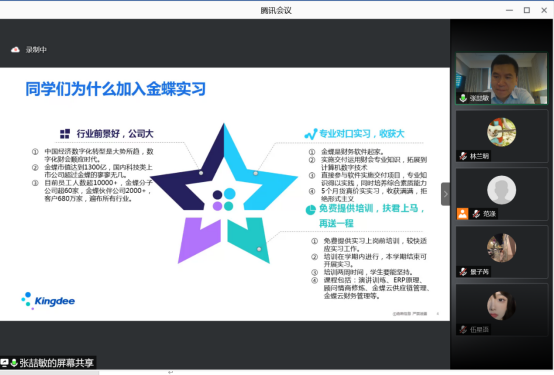Maximize the 腾讯会议 window
The image size is (554, 375).
[x=527, y=10]
